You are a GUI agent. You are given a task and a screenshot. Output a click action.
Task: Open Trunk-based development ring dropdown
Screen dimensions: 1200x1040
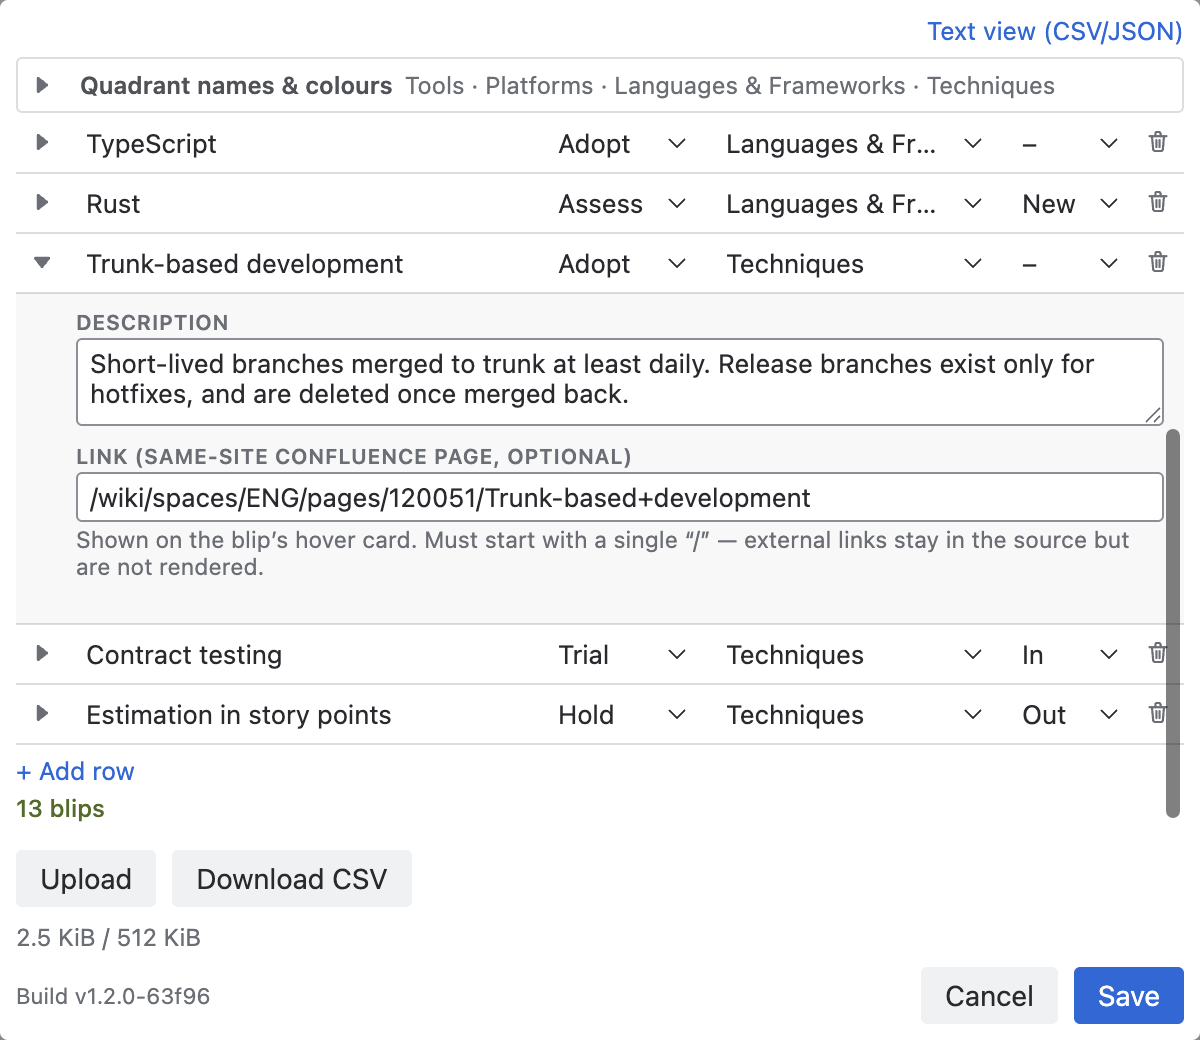point(622,264)
